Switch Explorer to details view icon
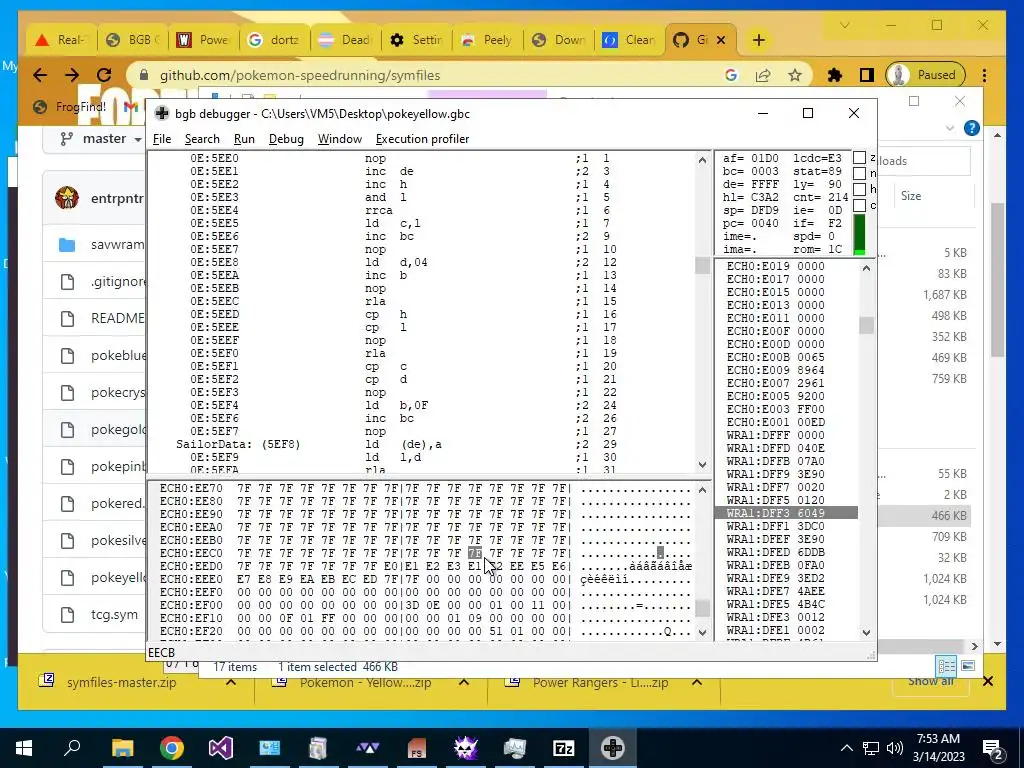 coord(946,665)
